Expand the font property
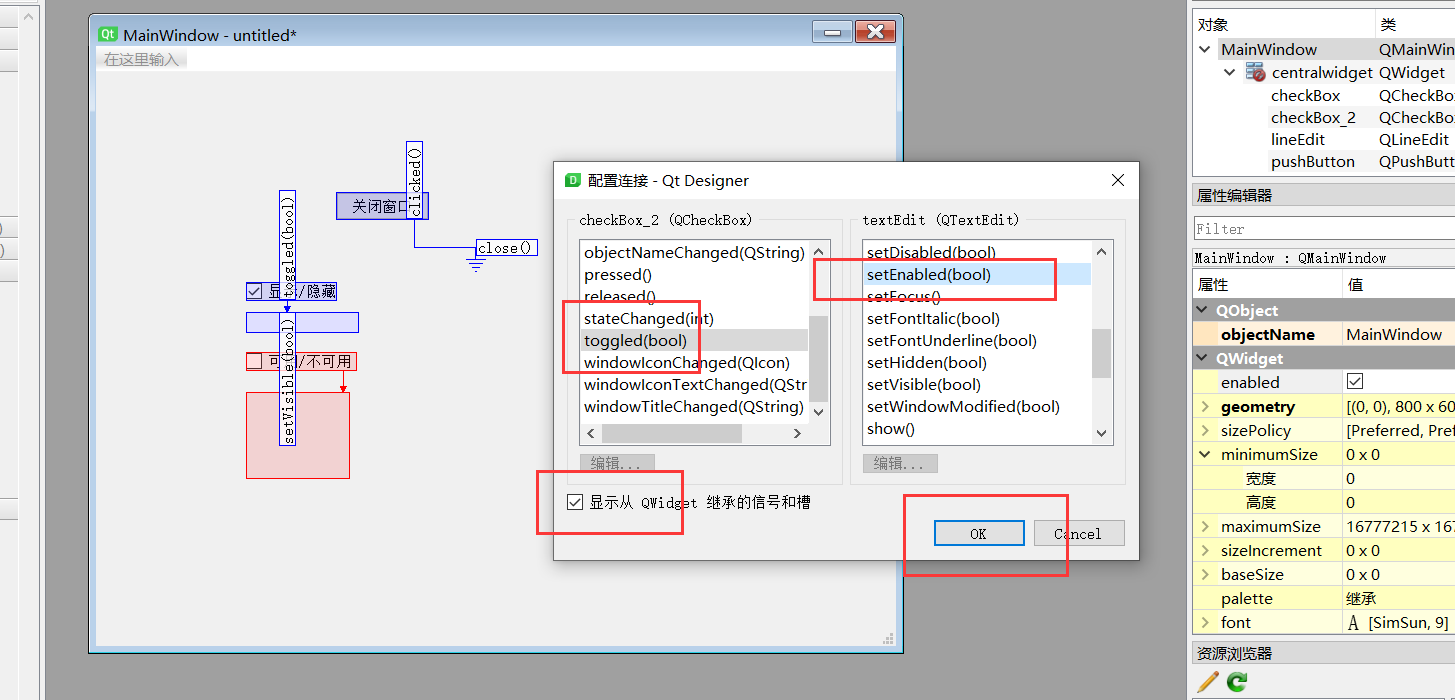This screenshot has height=700, width=1455. click(x=1206, y=622)
